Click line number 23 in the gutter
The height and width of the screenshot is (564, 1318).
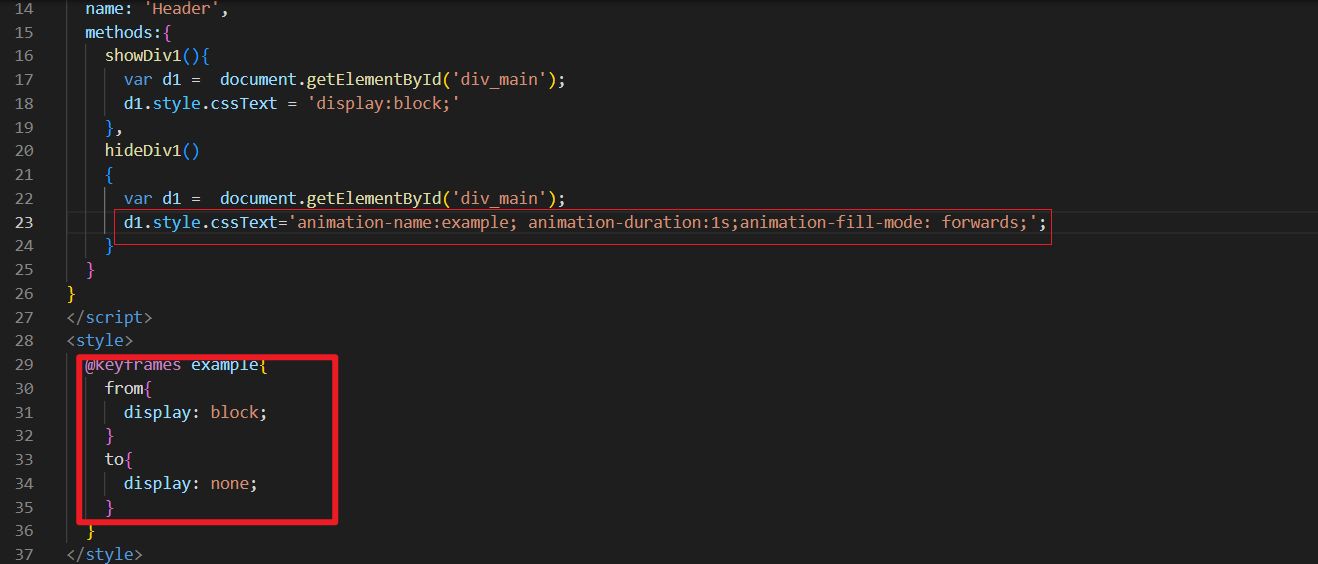[24, 222]
